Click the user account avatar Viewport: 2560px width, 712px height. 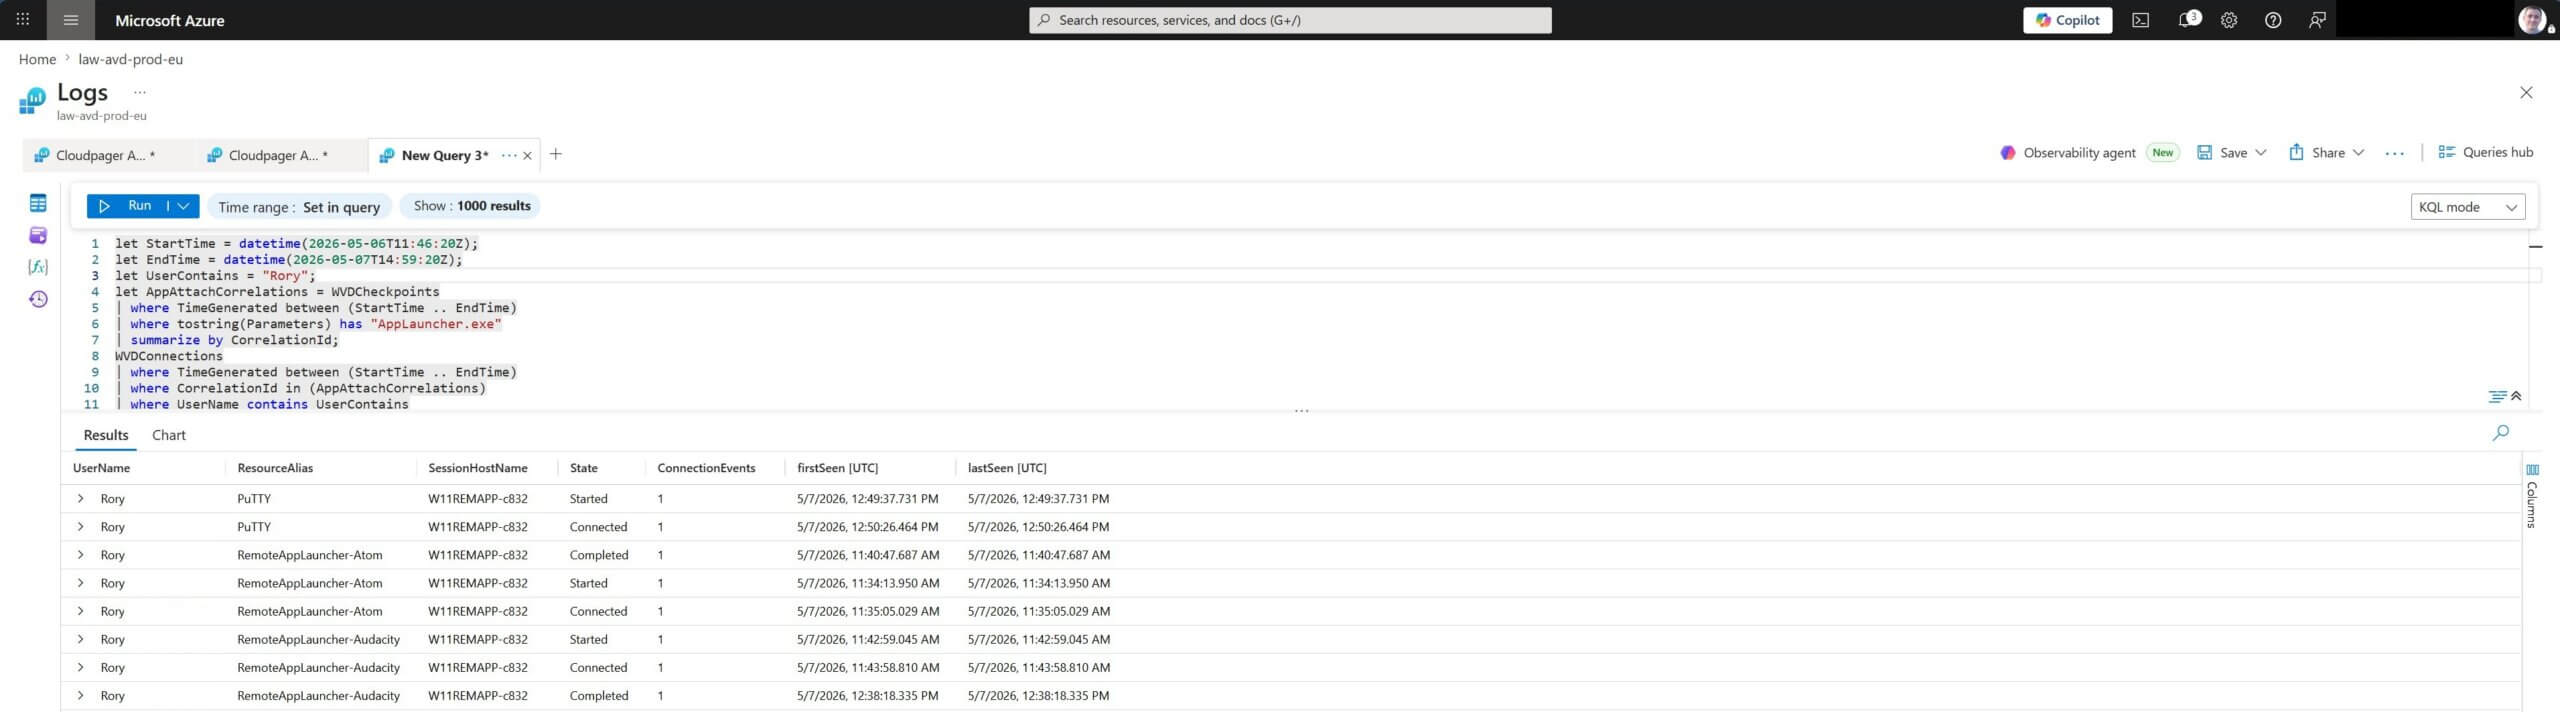[2532, 20]
